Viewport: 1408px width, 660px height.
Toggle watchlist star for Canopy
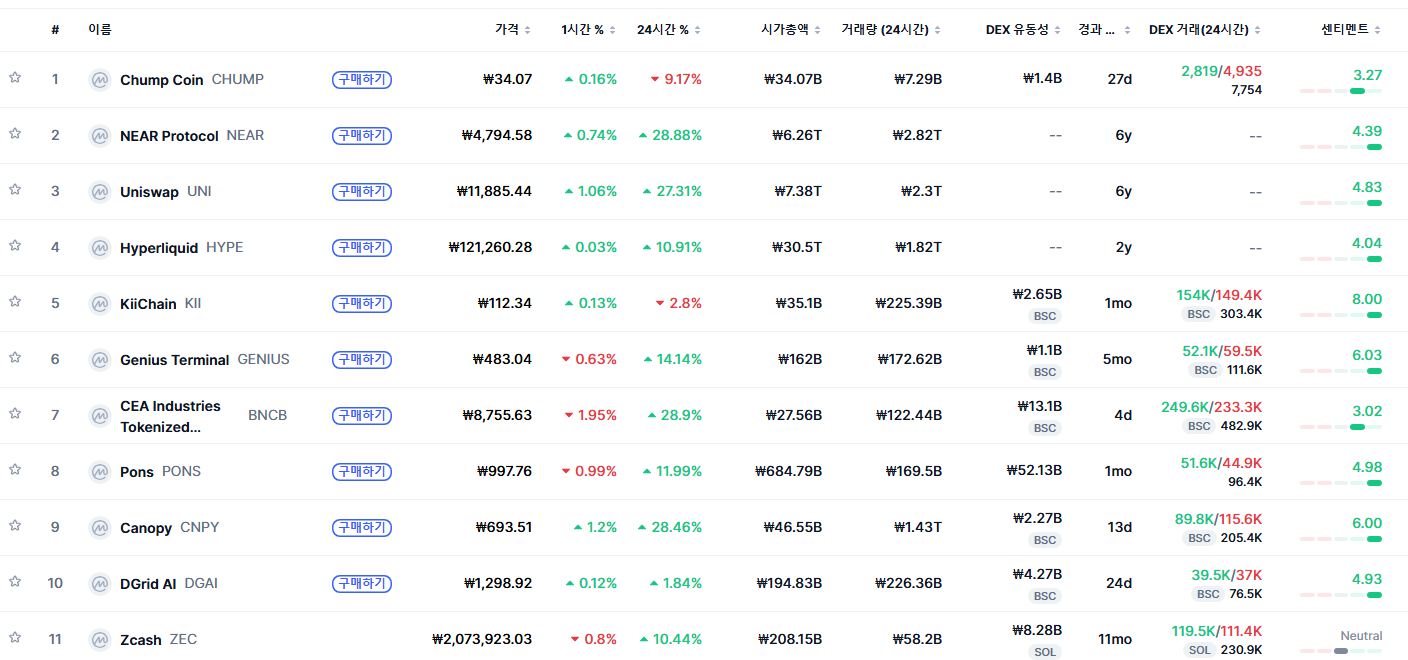point(15,525)
